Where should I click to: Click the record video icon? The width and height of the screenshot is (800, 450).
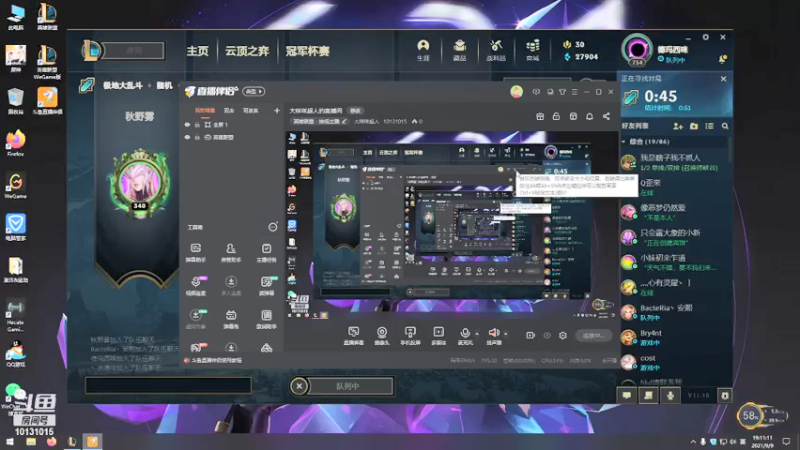point(530,335)
